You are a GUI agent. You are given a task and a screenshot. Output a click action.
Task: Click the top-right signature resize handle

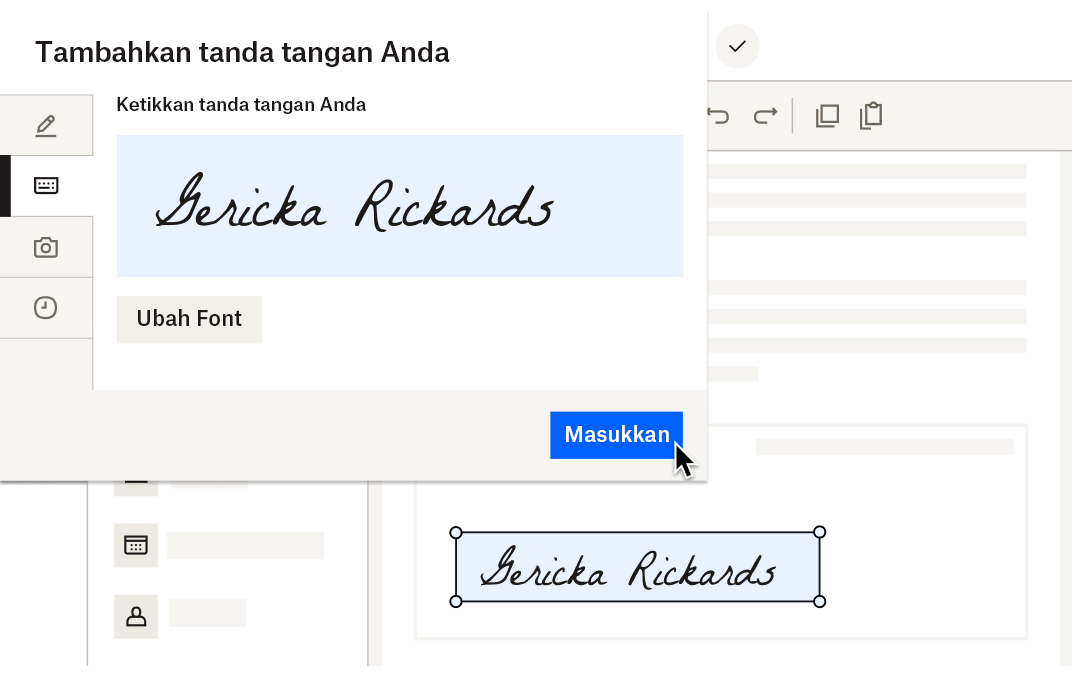click(820, 532)
